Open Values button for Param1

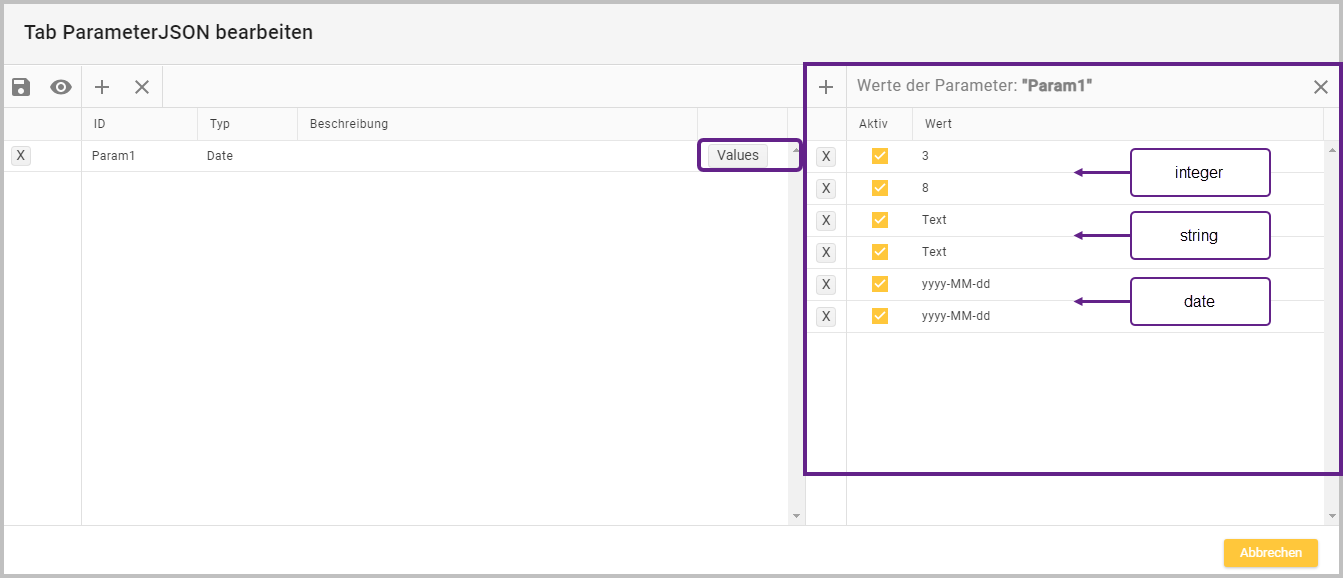click(x=738, y=155)
